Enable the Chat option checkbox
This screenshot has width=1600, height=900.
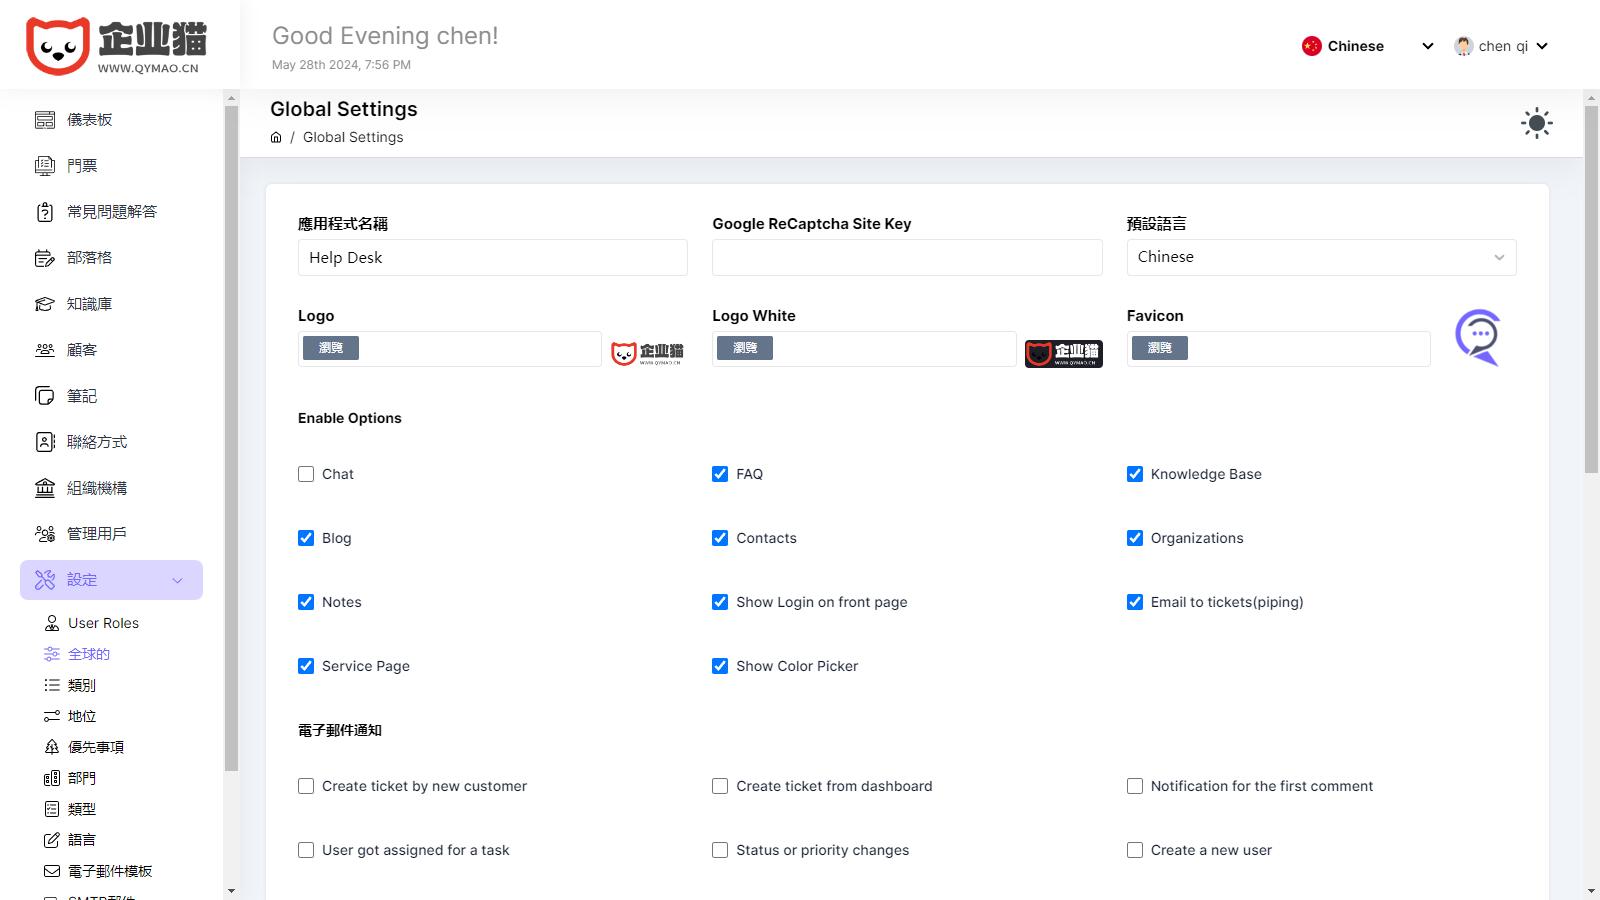coord(306,474)
